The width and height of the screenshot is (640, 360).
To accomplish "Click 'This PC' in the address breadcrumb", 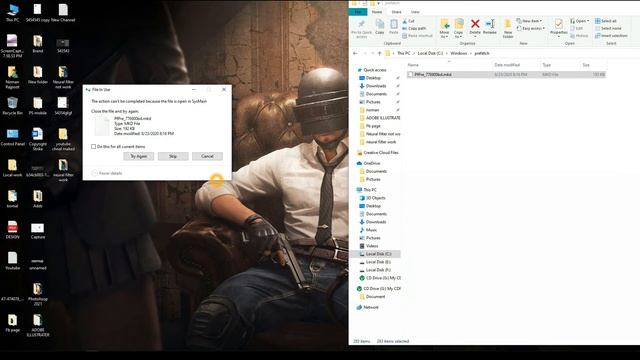I will pyautogui.click(x=404, y=53).
